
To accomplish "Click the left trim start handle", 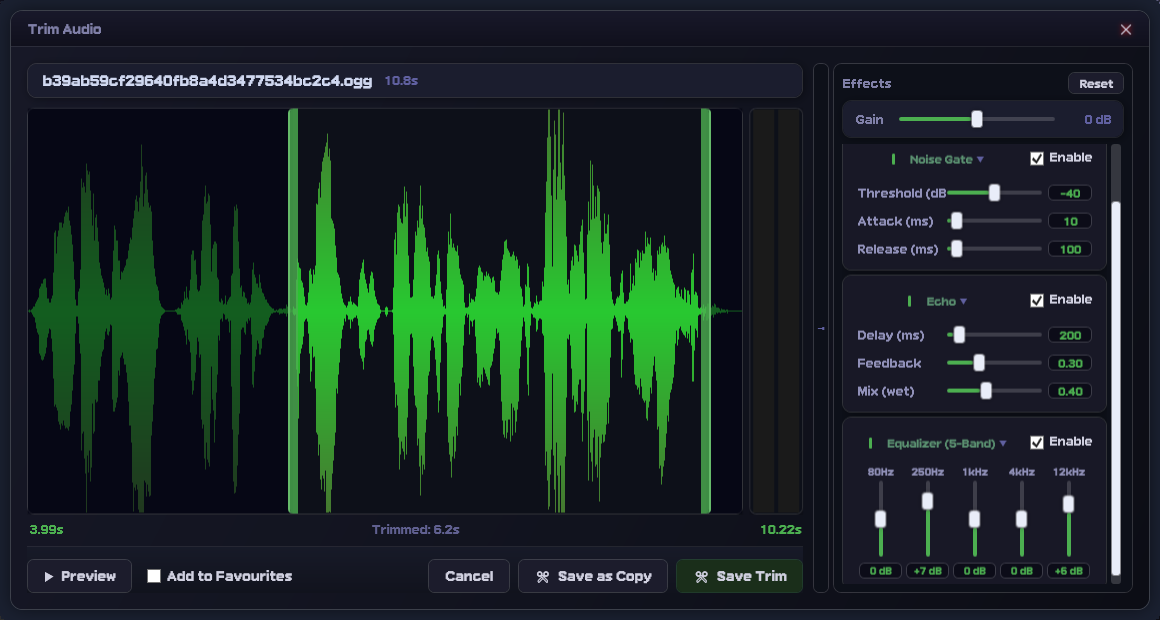I will click(x=293, y=311).
